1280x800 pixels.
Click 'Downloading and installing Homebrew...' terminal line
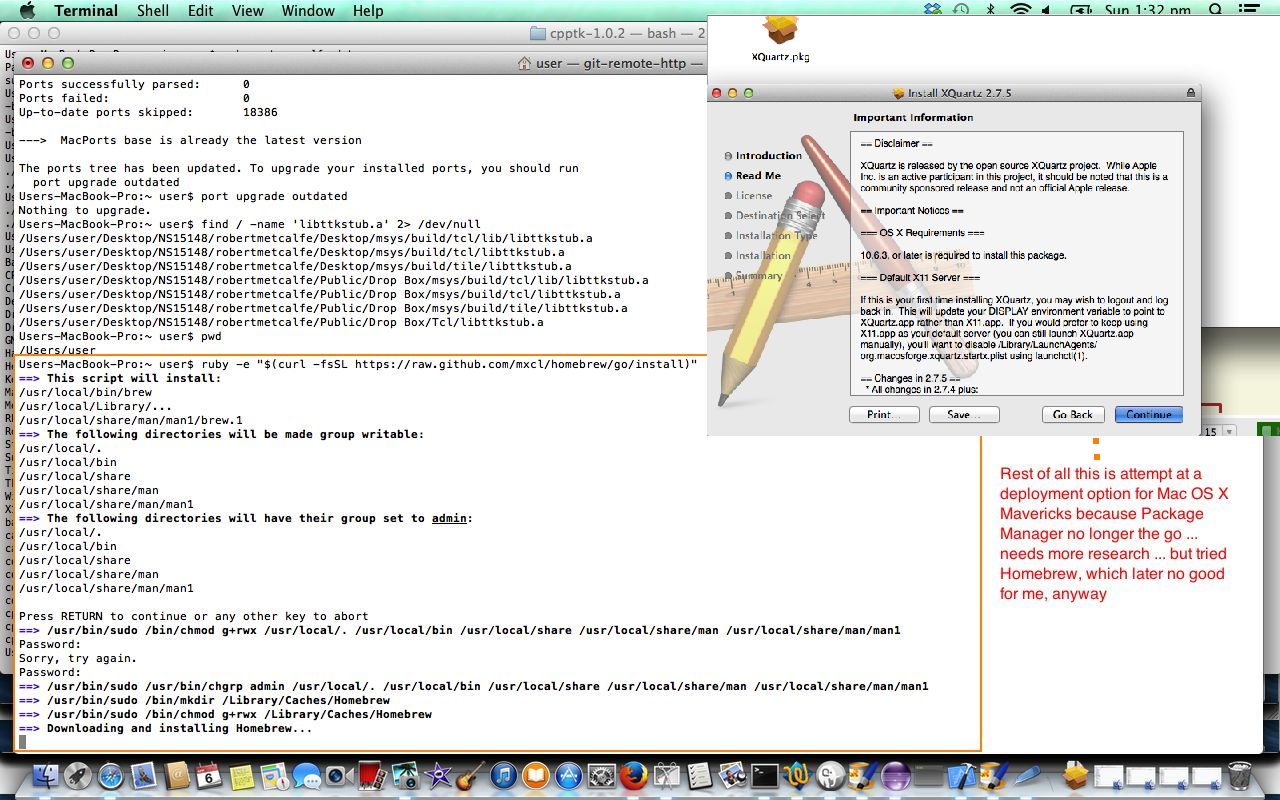[x=165, y=729]
